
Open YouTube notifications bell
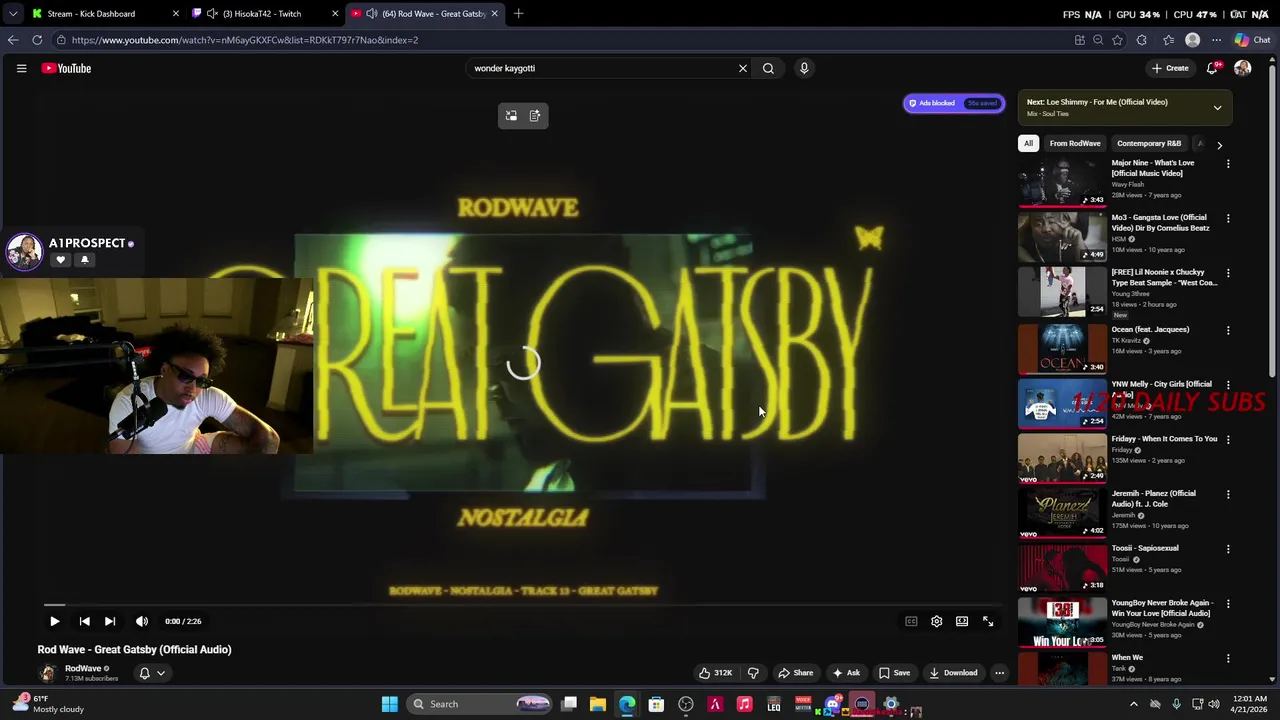(1212, 68)
